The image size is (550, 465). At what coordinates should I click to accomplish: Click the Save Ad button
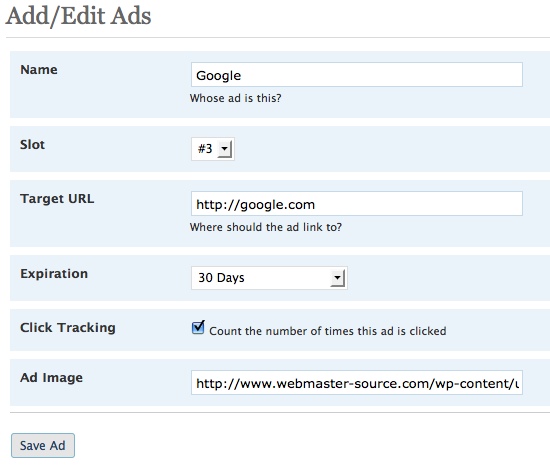click(43, 446)
